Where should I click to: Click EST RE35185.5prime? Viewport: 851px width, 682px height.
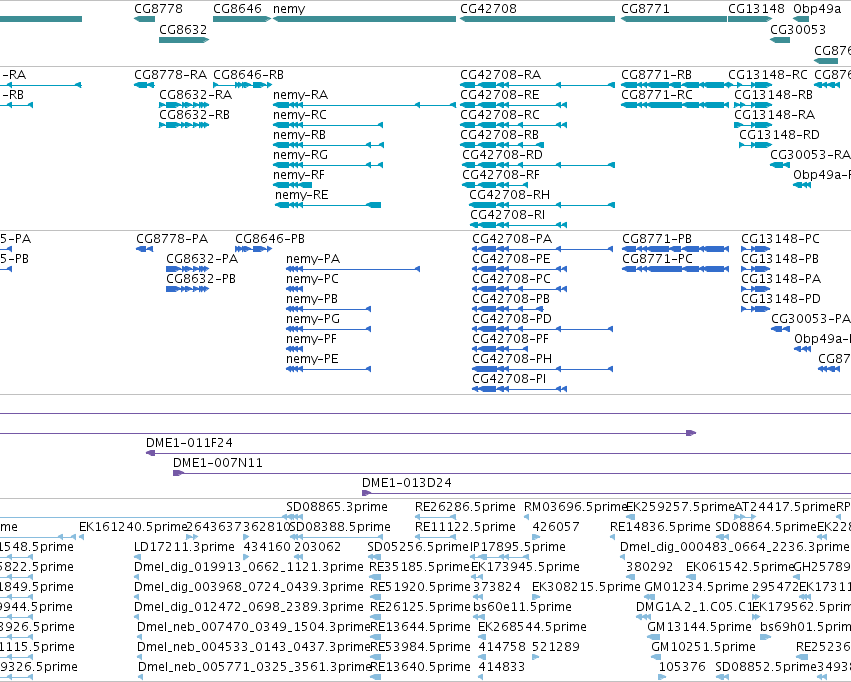pos(419,567)
